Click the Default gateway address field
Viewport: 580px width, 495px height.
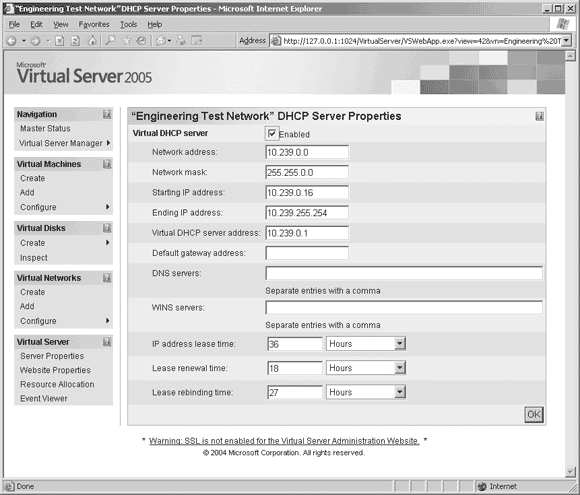307,253
